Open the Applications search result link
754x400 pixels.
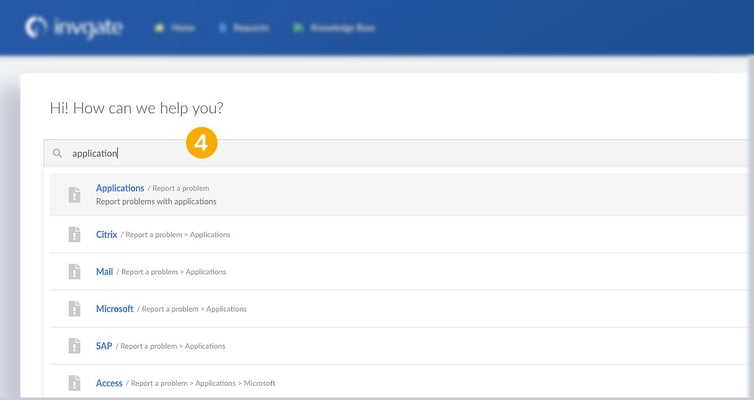120,188
